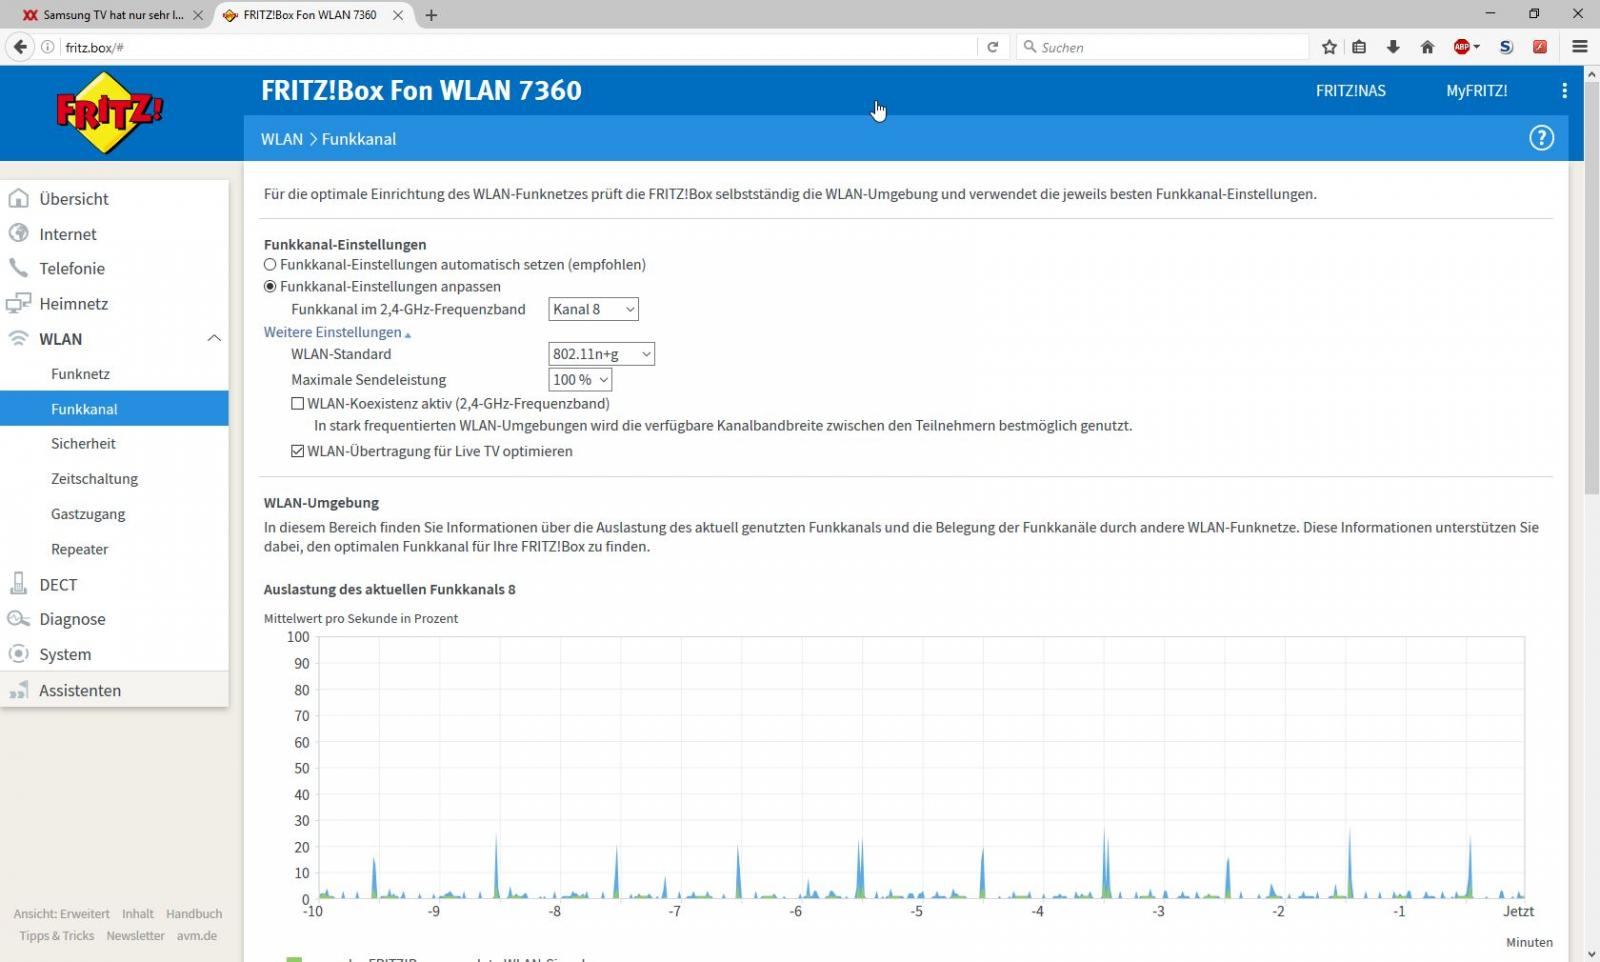This screenshot has width=1600, height=962.
Task: Open the avm.de footer link
Action: point(197,936)
